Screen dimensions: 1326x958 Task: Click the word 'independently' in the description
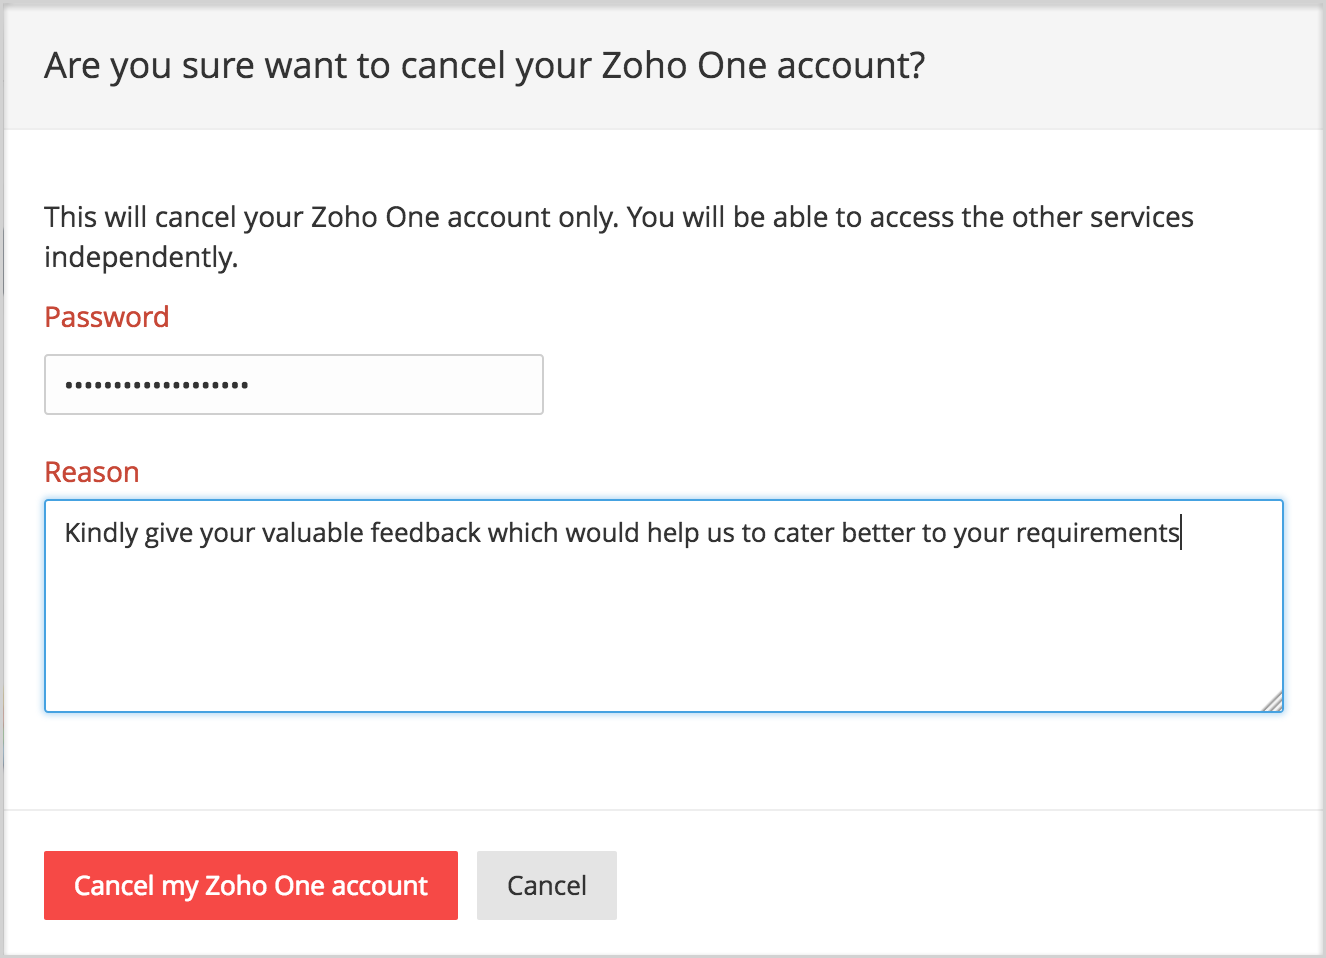(140, 258)
